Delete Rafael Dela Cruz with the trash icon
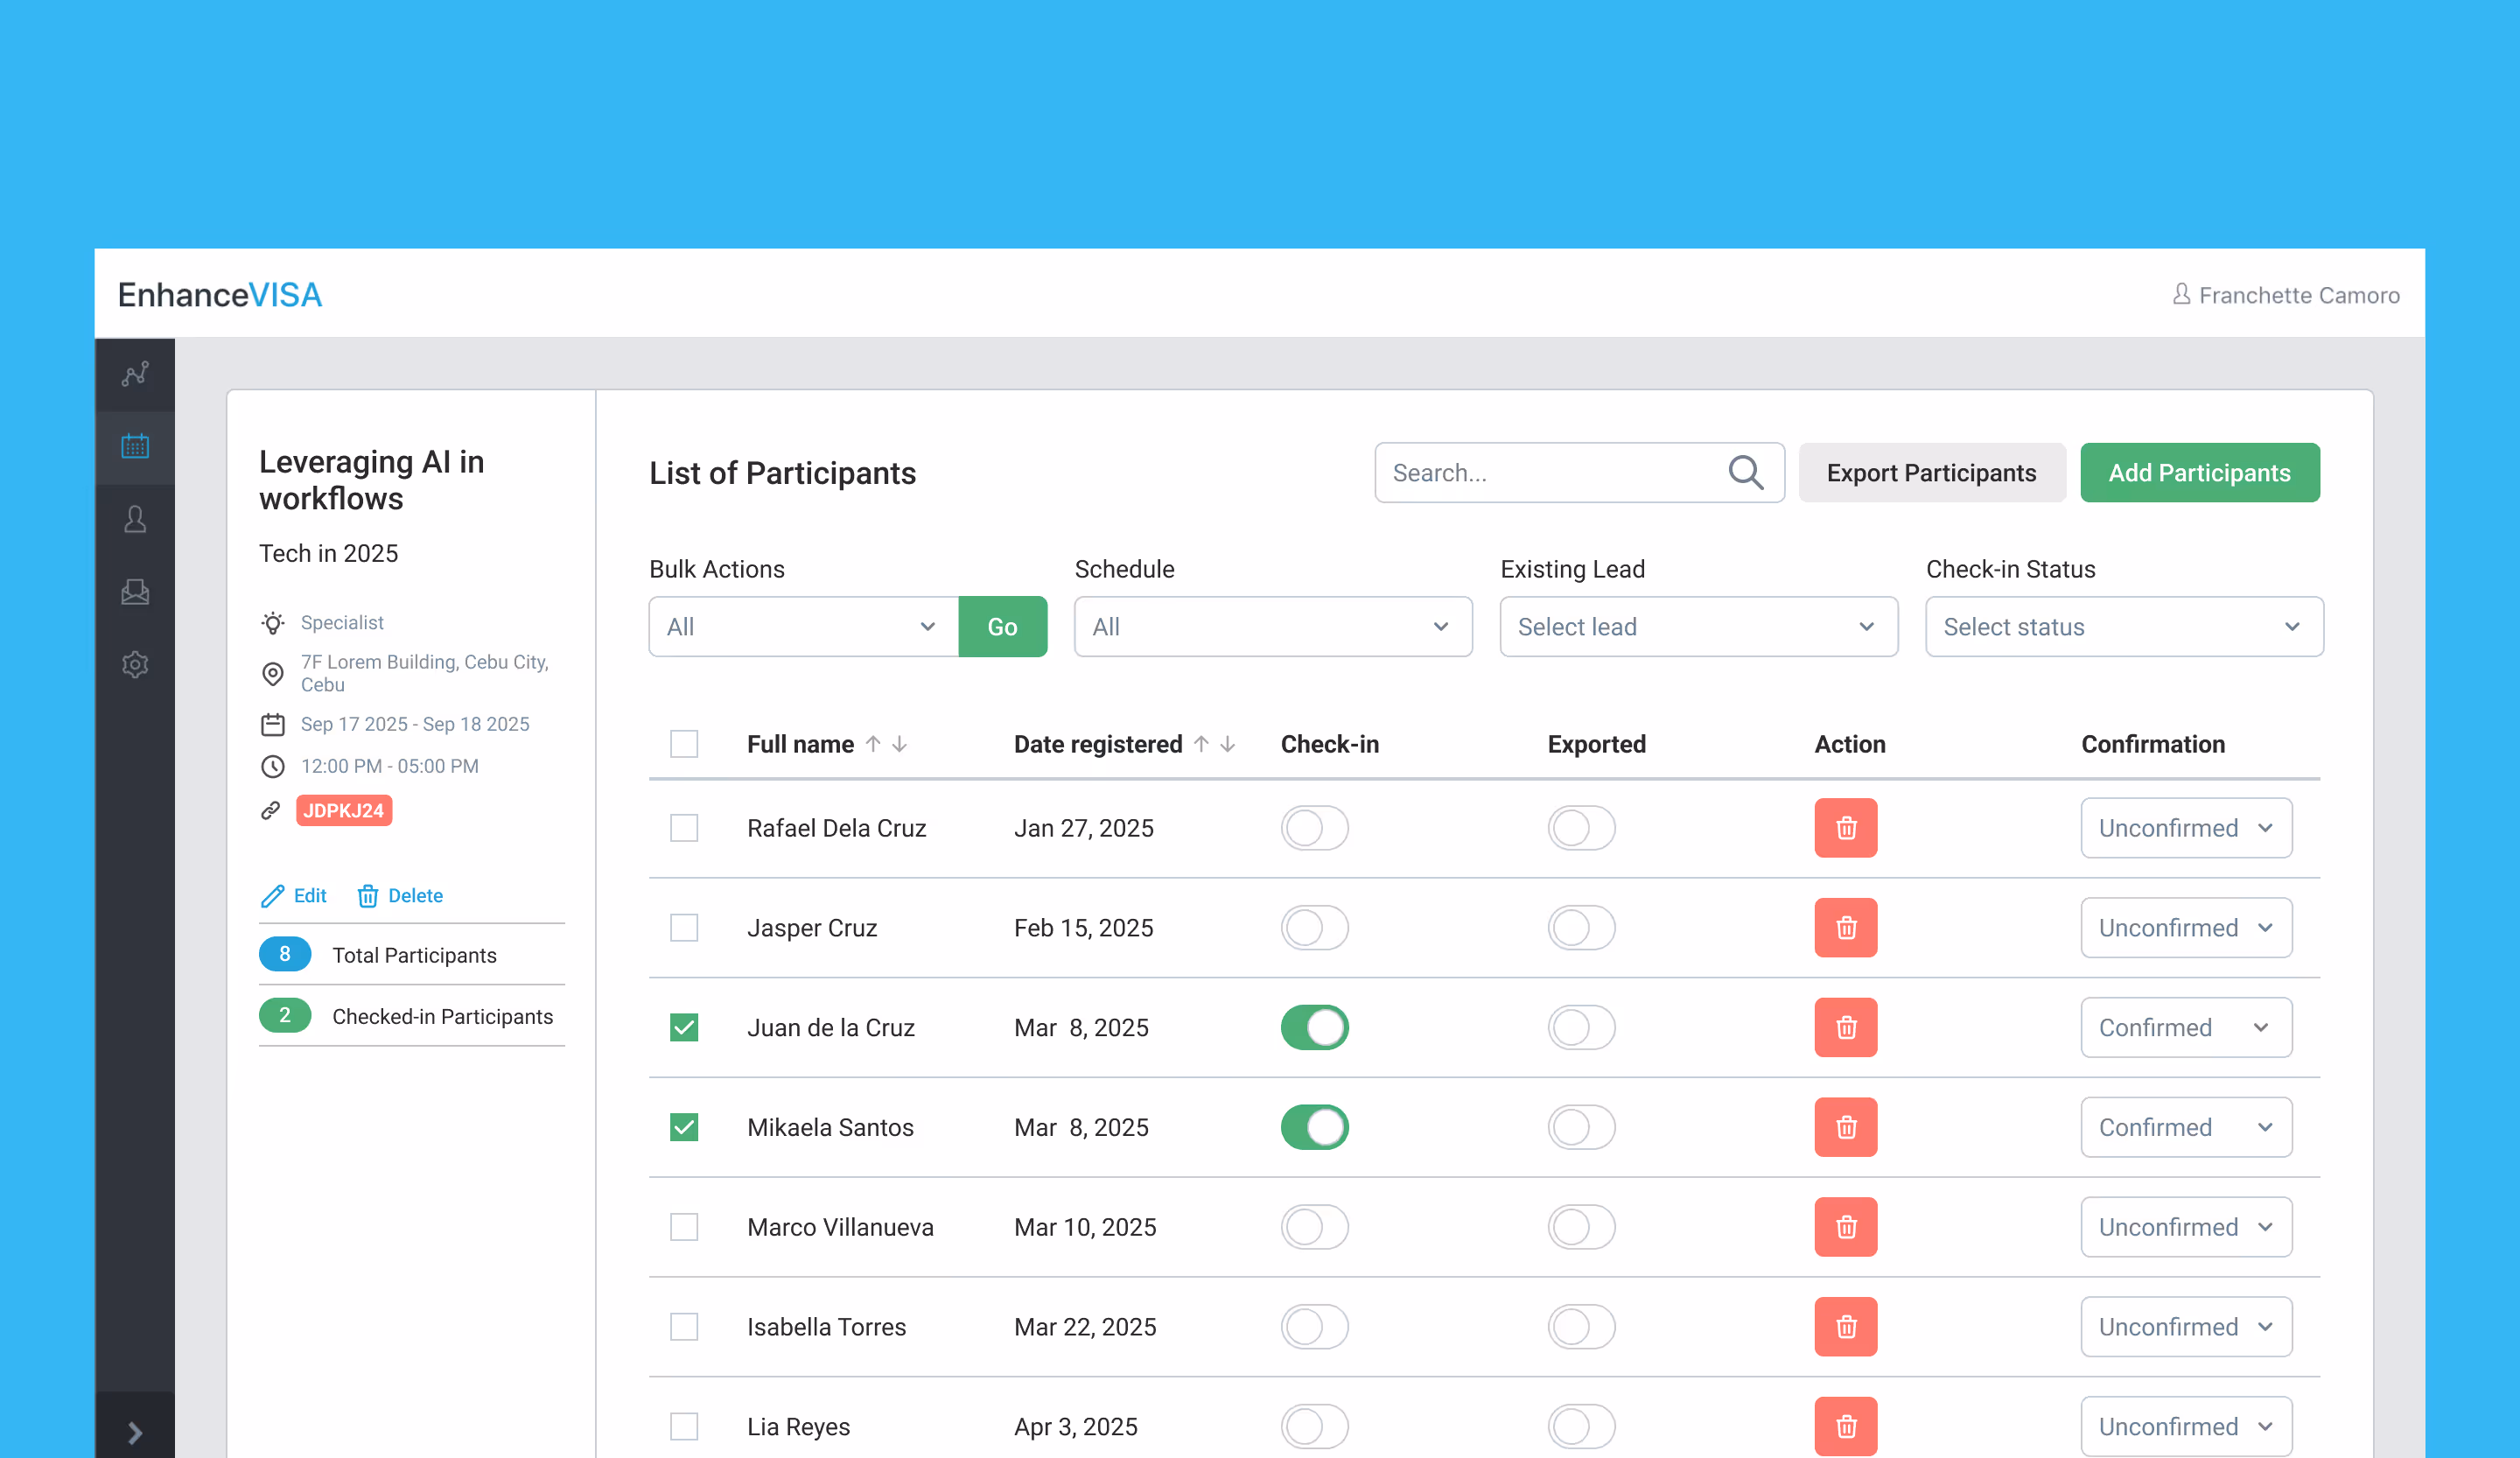The width and height of the screenshot is (2520, 1458). pyautogui.click(x=1845, y=827)
